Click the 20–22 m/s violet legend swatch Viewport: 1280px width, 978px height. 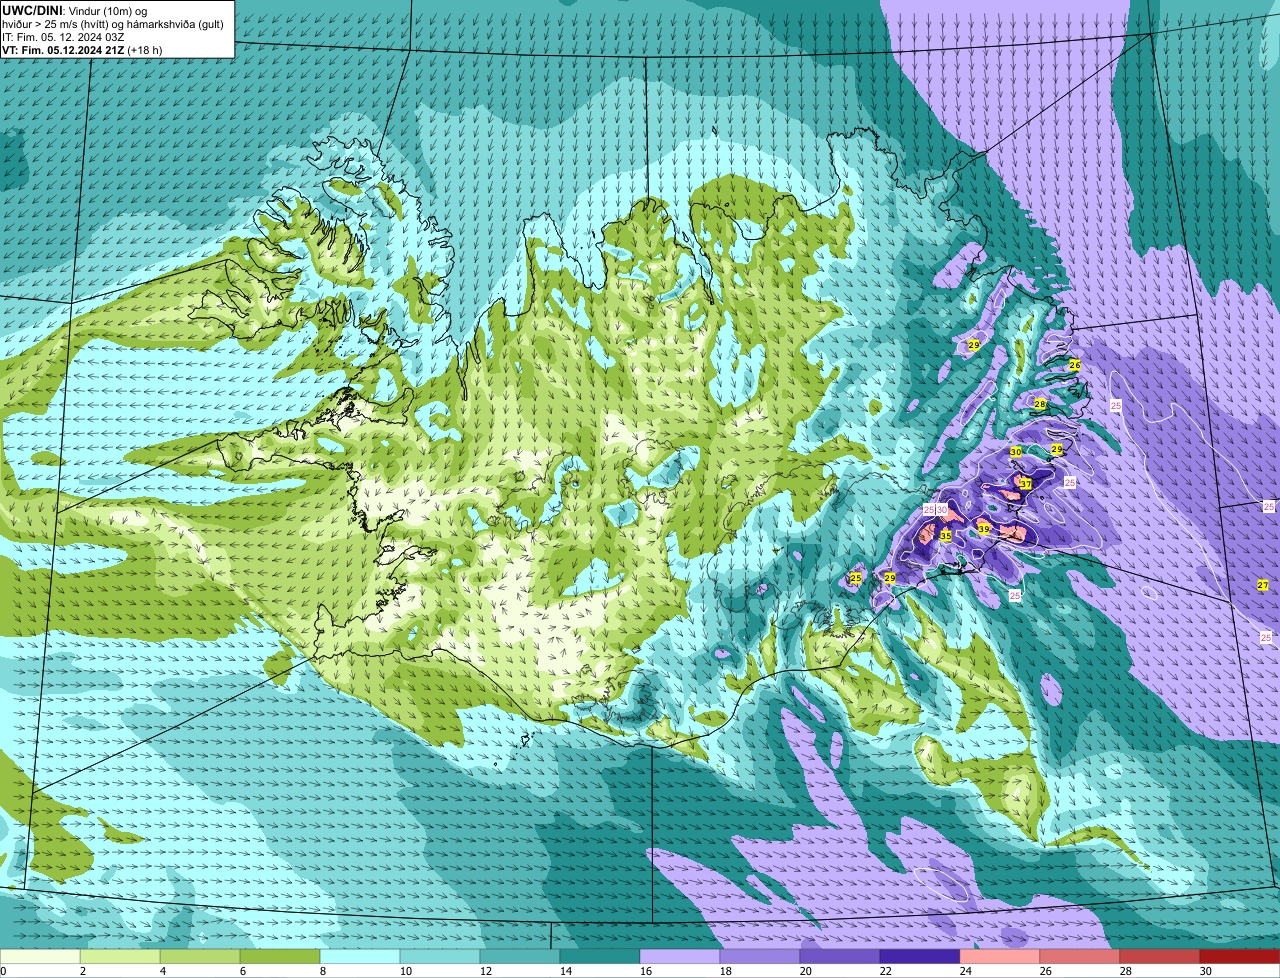click(840, 957)
